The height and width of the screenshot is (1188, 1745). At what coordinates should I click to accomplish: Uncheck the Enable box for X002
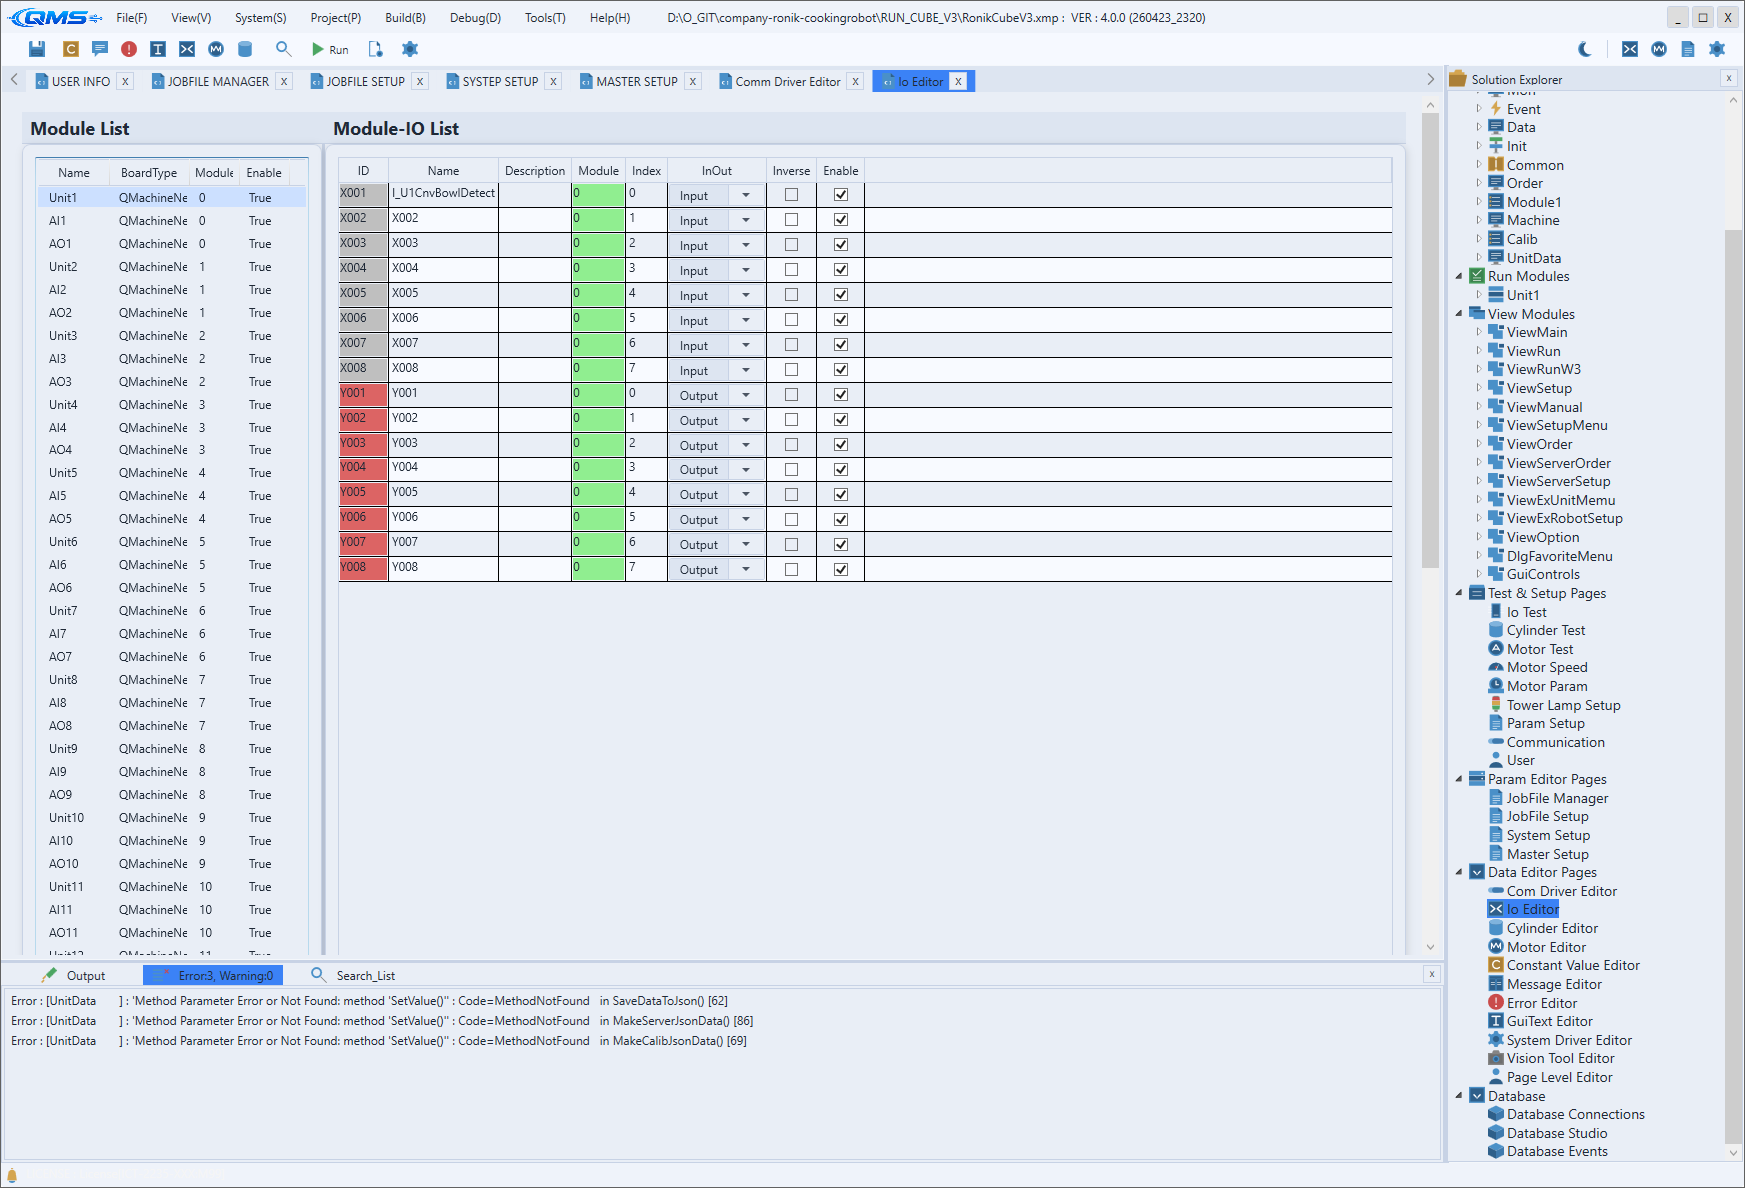[x=841, y=220]
